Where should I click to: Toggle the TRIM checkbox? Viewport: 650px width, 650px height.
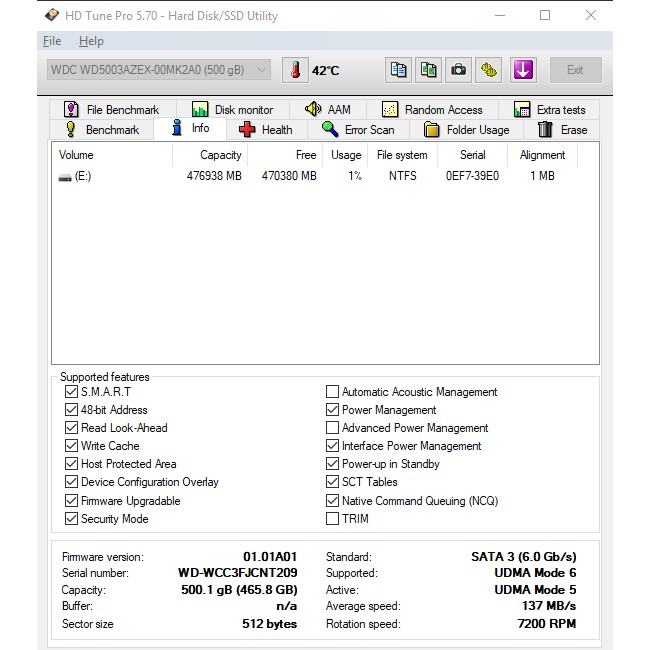(x=332, y=518)
